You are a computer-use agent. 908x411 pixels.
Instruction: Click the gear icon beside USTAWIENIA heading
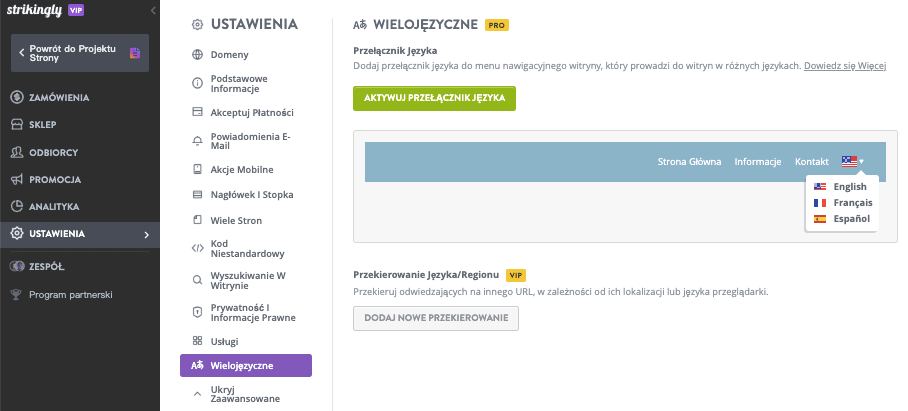pos(197,24)
